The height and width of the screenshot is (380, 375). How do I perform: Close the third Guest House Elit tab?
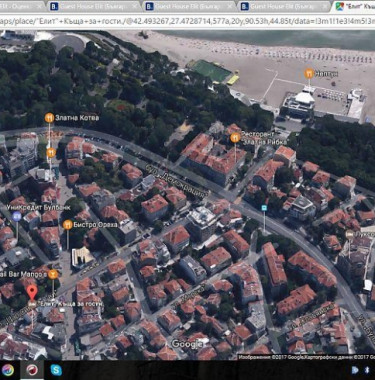[x=230, y=6]
